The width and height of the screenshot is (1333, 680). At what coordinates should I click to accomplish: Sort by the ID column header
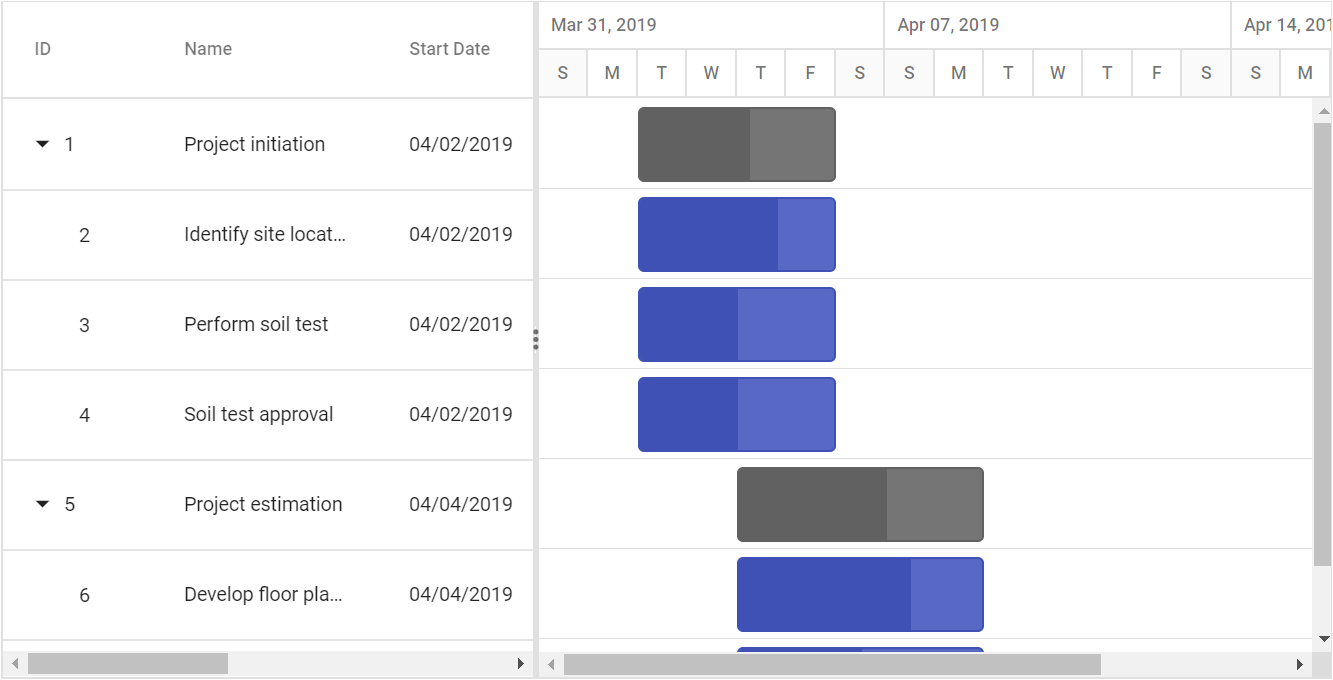pyautogui.click(x=43, y=49)
